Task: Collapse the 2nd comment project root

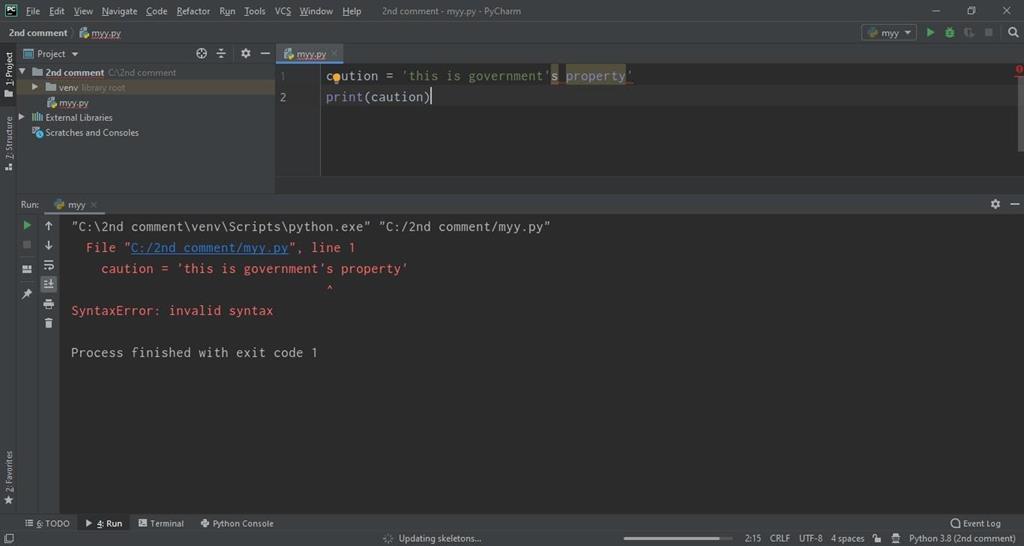Action: (x=23, y=72)
